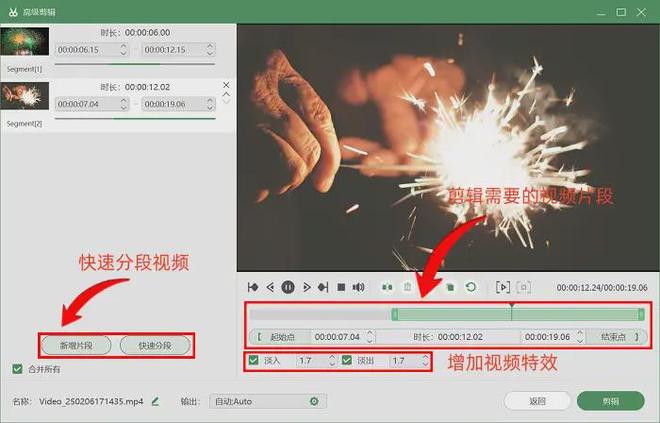660x423 pixels.
Task: Click the timeline right trim handle
Action: pyautogui.click(x=641, y=314)
